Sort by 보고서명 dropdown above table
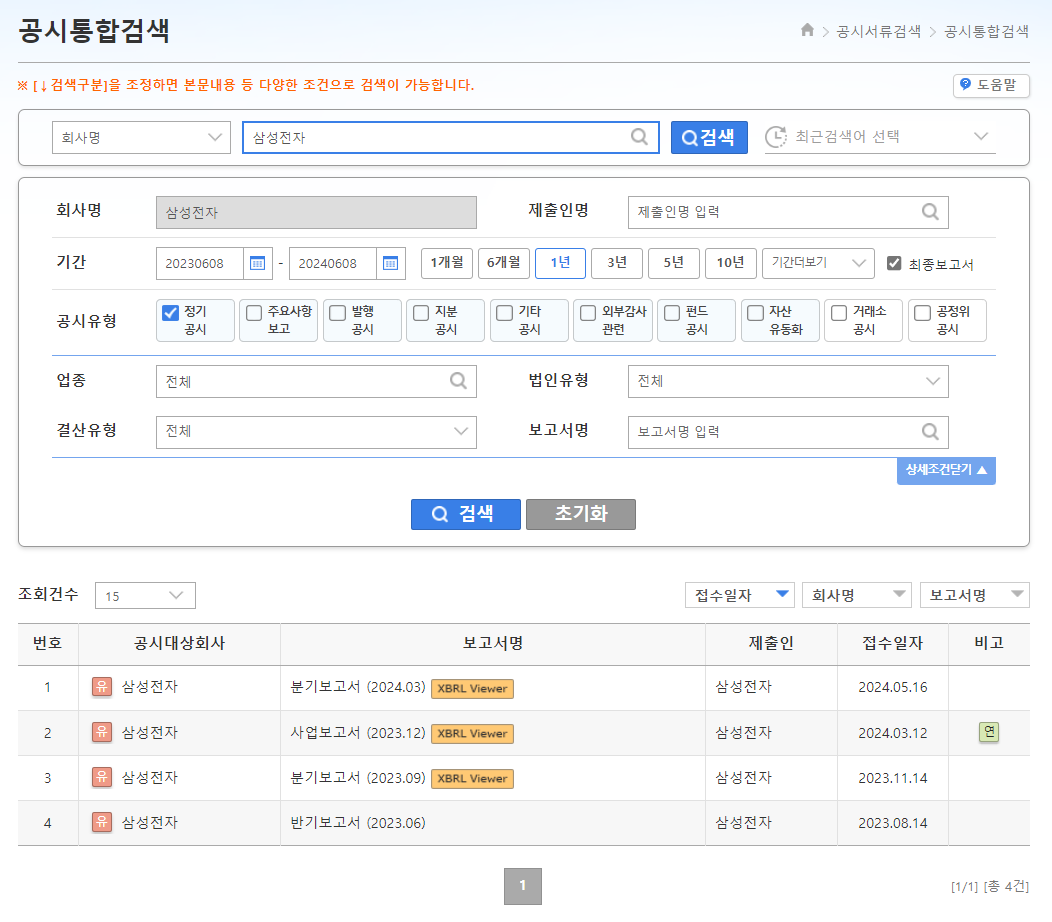The image size is (1052, 922). coord(975,595)
